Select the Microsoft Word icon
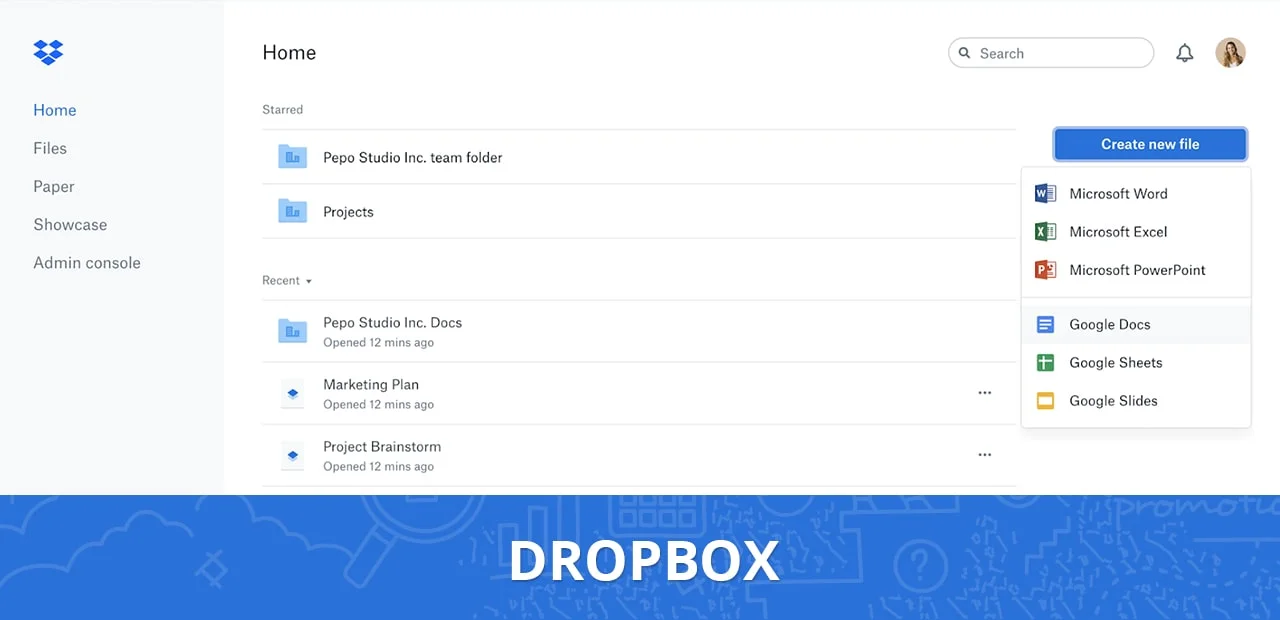The height and width of the screenshot is (620, 1280). click(1044, 193)
